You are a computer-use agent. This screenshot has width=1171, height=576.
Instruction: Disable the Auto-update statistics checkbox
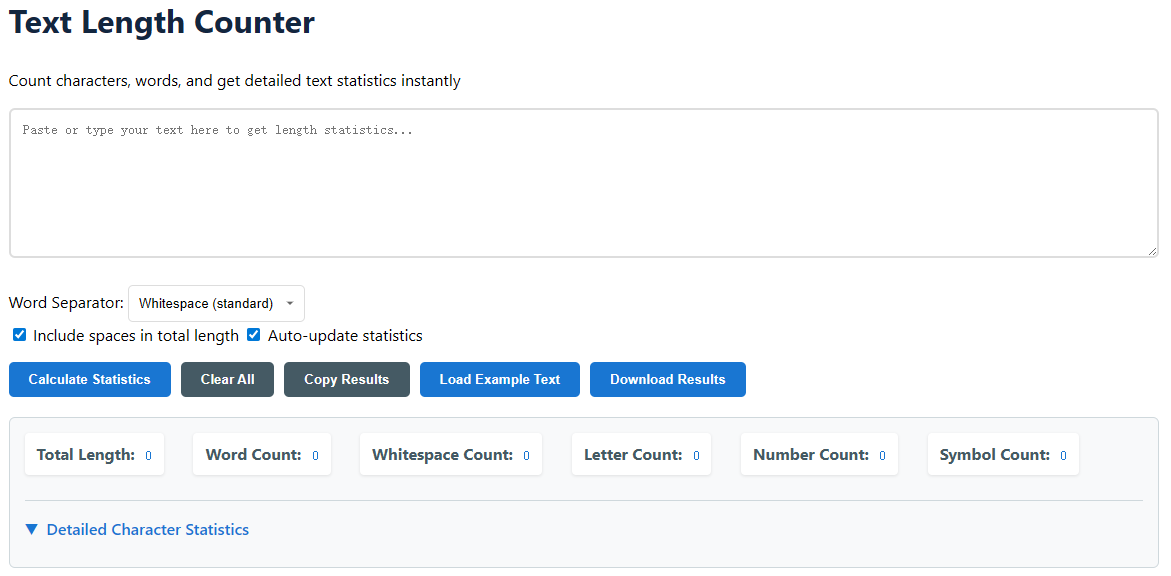254,335
